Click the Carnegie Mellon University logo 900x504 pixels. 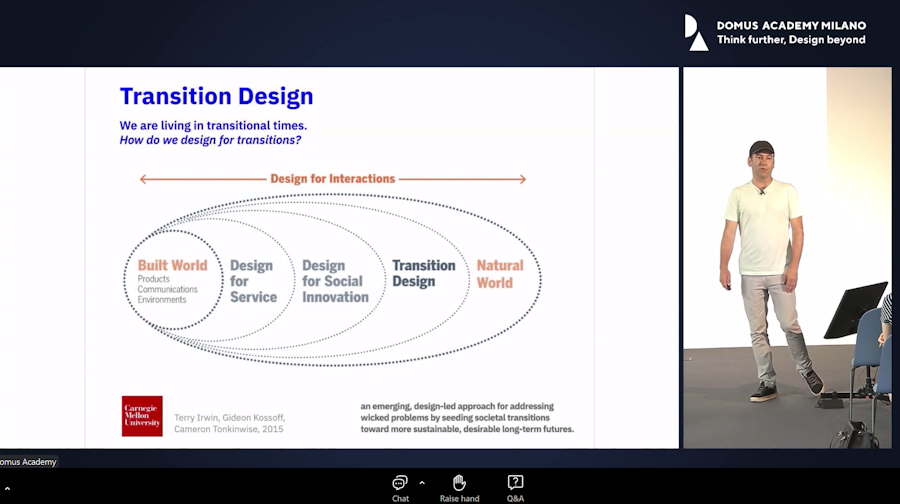tap(142, 416)
